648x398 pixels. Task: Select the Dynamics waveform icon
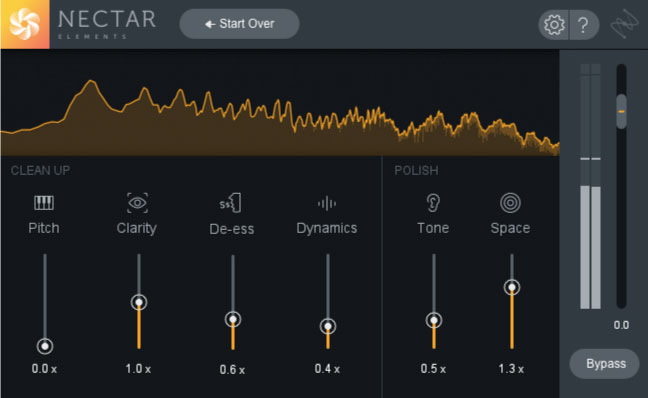(327, 203)
